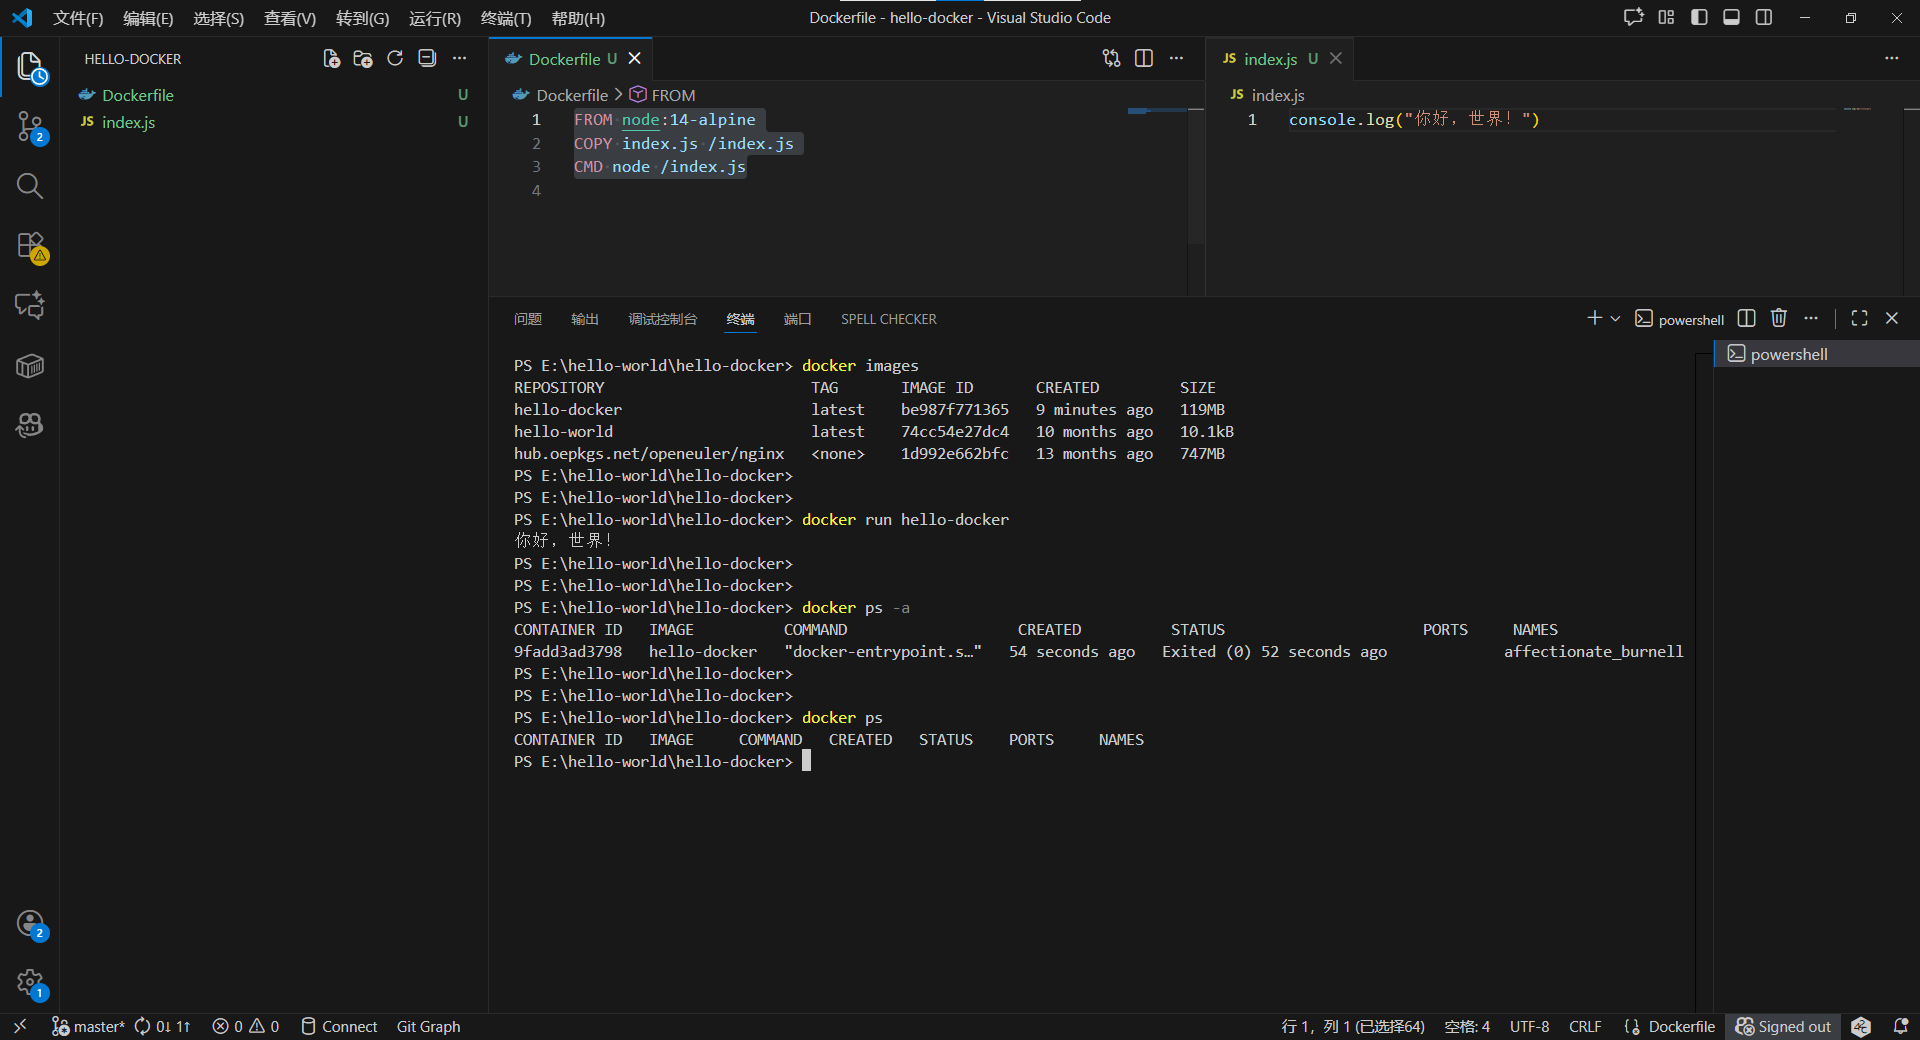This screenshot has width=1920, height=1040.
Task: Collapse the HELLO-DOCKER explorer header
Action: click(133, 59)
